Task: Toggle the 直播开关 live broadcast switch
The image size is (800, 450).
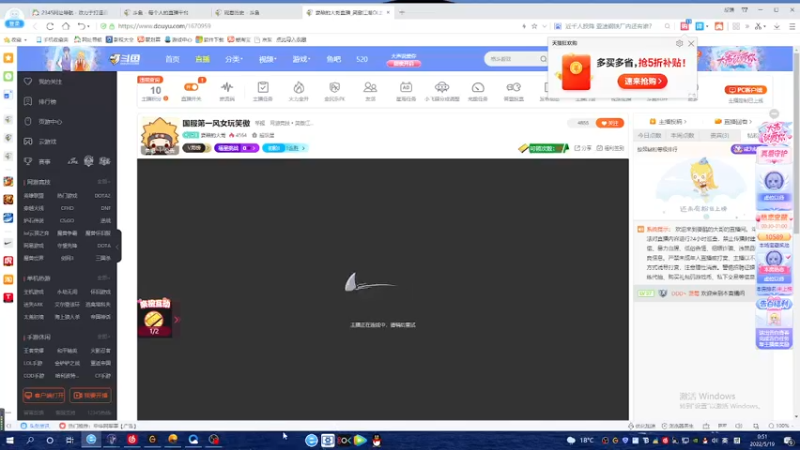Action: click(191, 87)
